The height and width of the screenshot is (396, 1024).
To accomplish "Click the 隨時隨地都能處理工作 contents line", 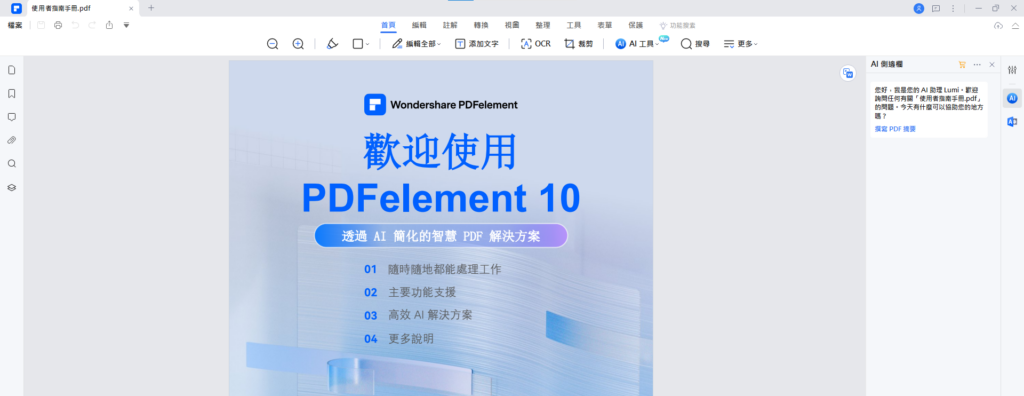I will (445, 269).
